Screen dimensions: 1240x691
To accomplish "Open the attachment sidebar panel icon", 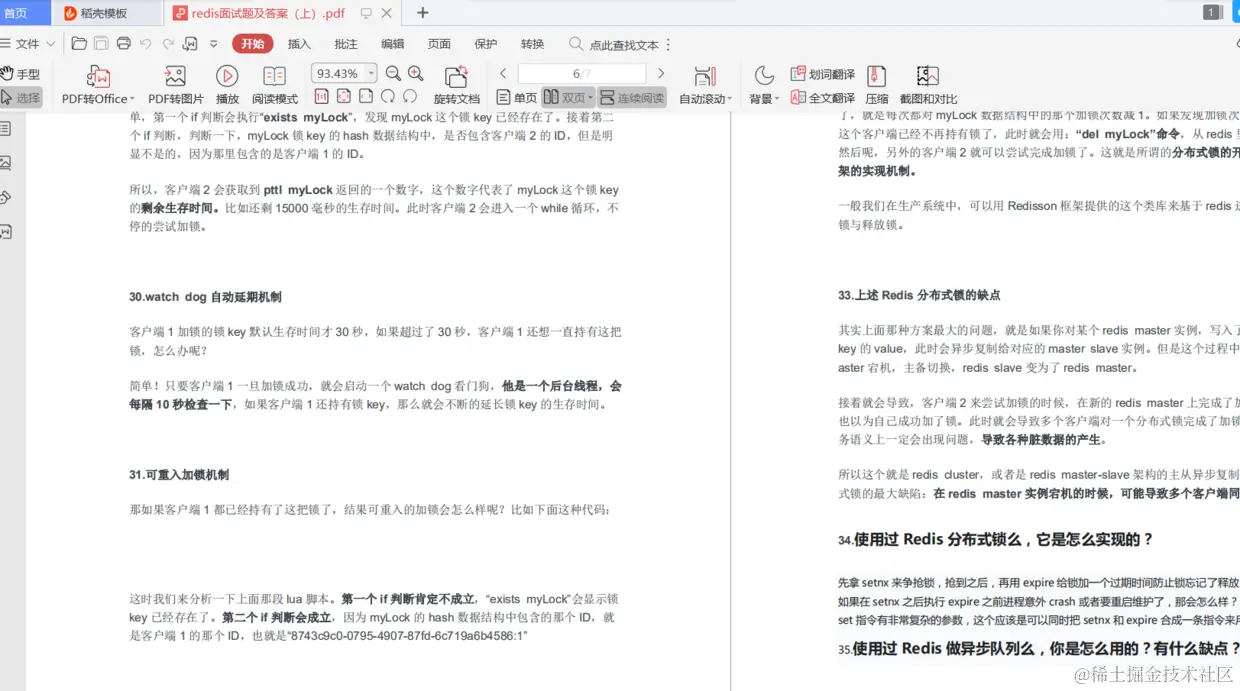I will tap(5, 197).
